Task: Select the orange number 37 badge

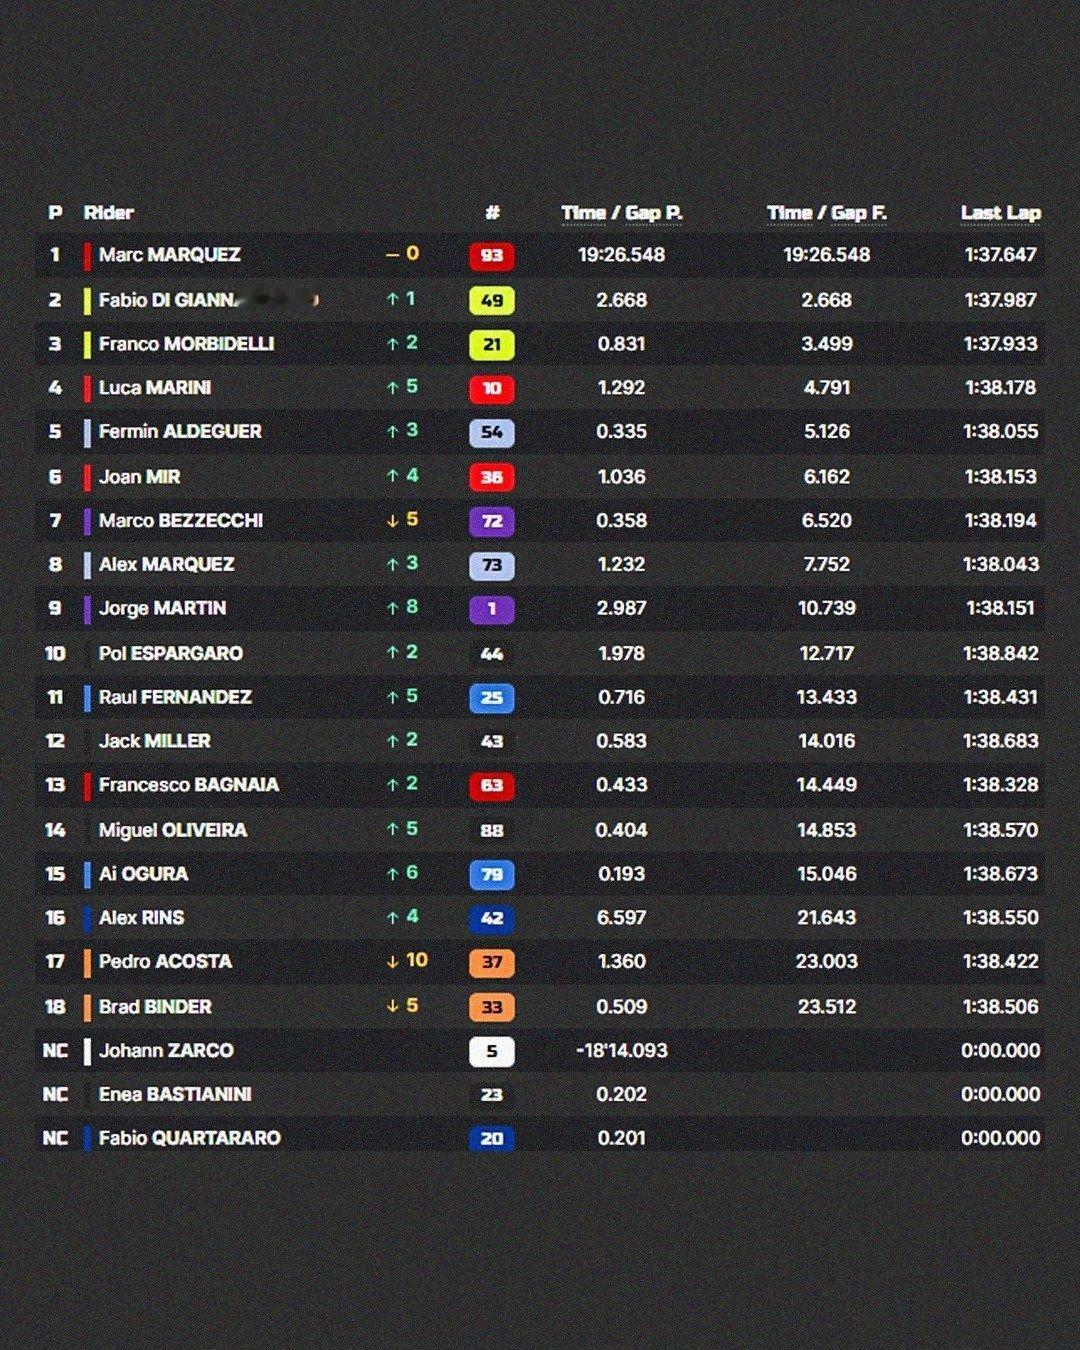Action: point(491,962)
